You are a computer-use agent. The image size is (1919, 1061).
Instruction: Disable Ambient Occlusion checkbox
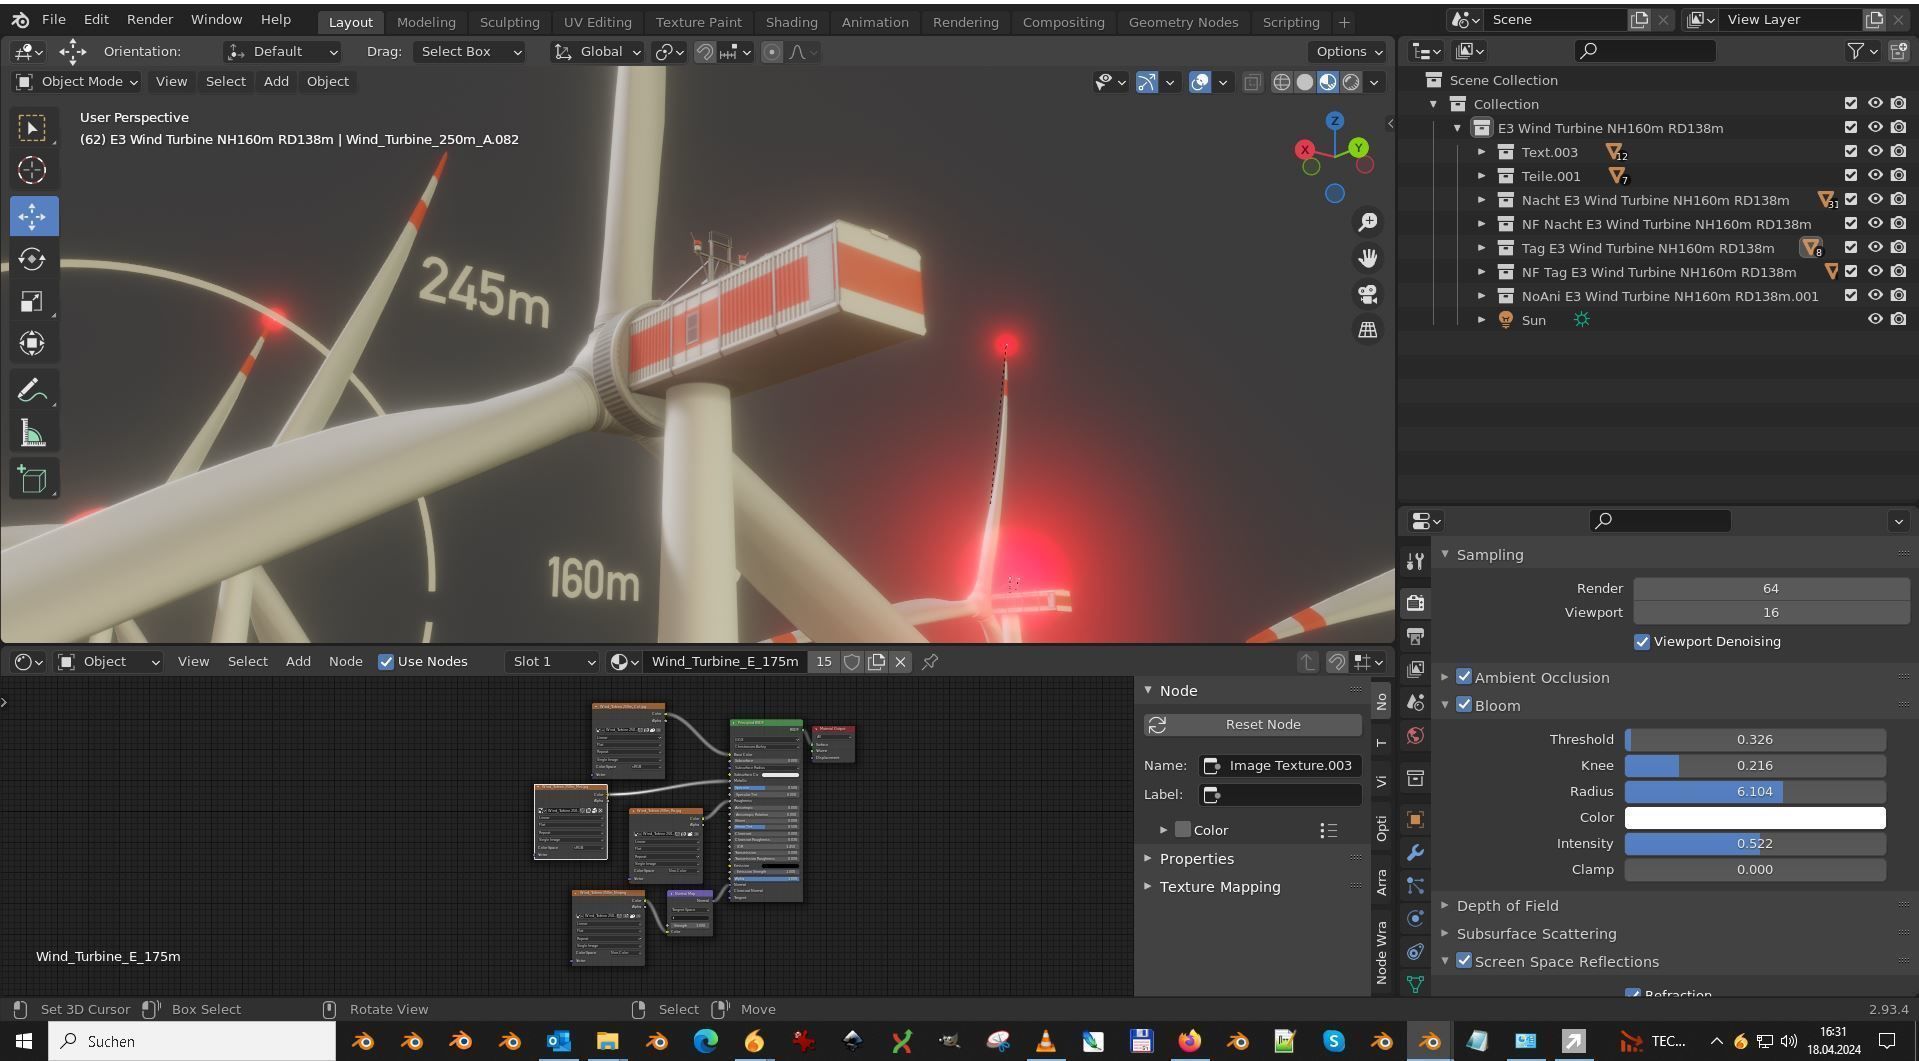[1464, 677]
